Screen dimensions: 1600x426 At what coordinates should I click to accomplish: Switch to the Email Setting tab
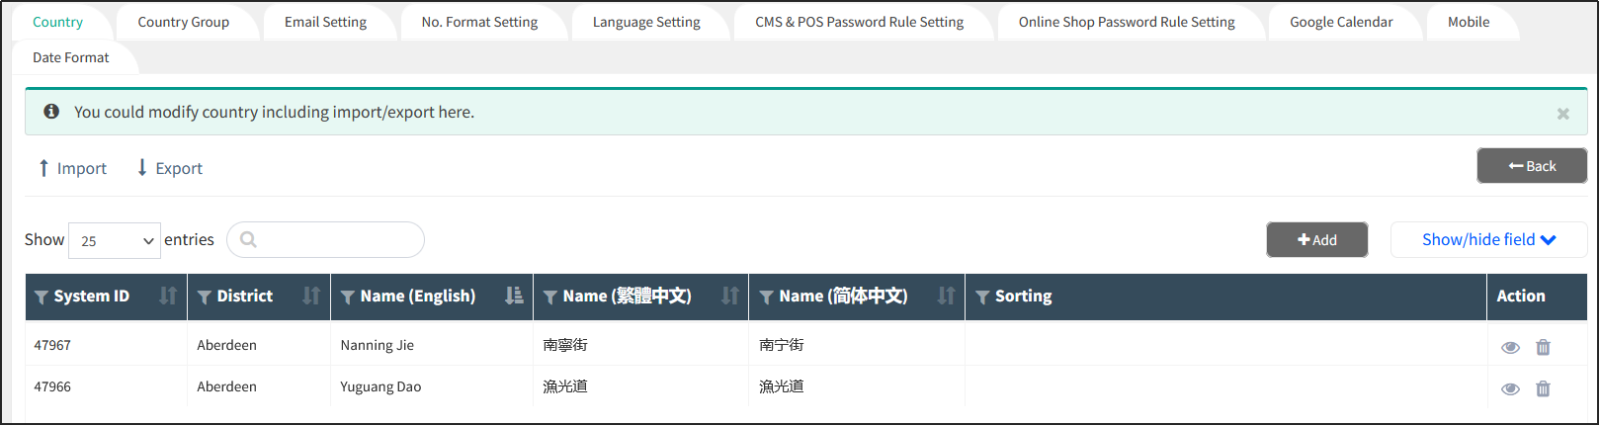click(325, 22)
